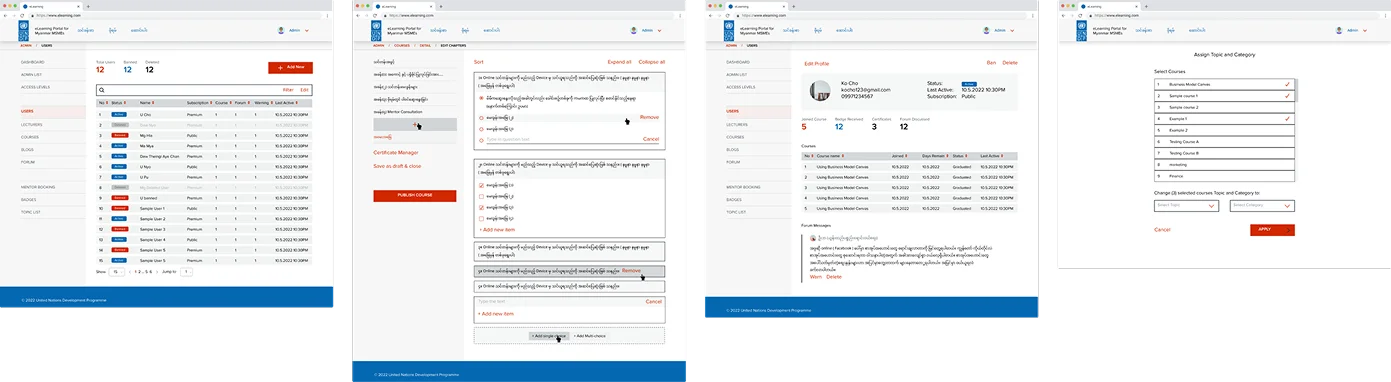Click the Daw Theingi Aye Chan user row
This screenshot has width=1391, height=382.
coord(204,156)
